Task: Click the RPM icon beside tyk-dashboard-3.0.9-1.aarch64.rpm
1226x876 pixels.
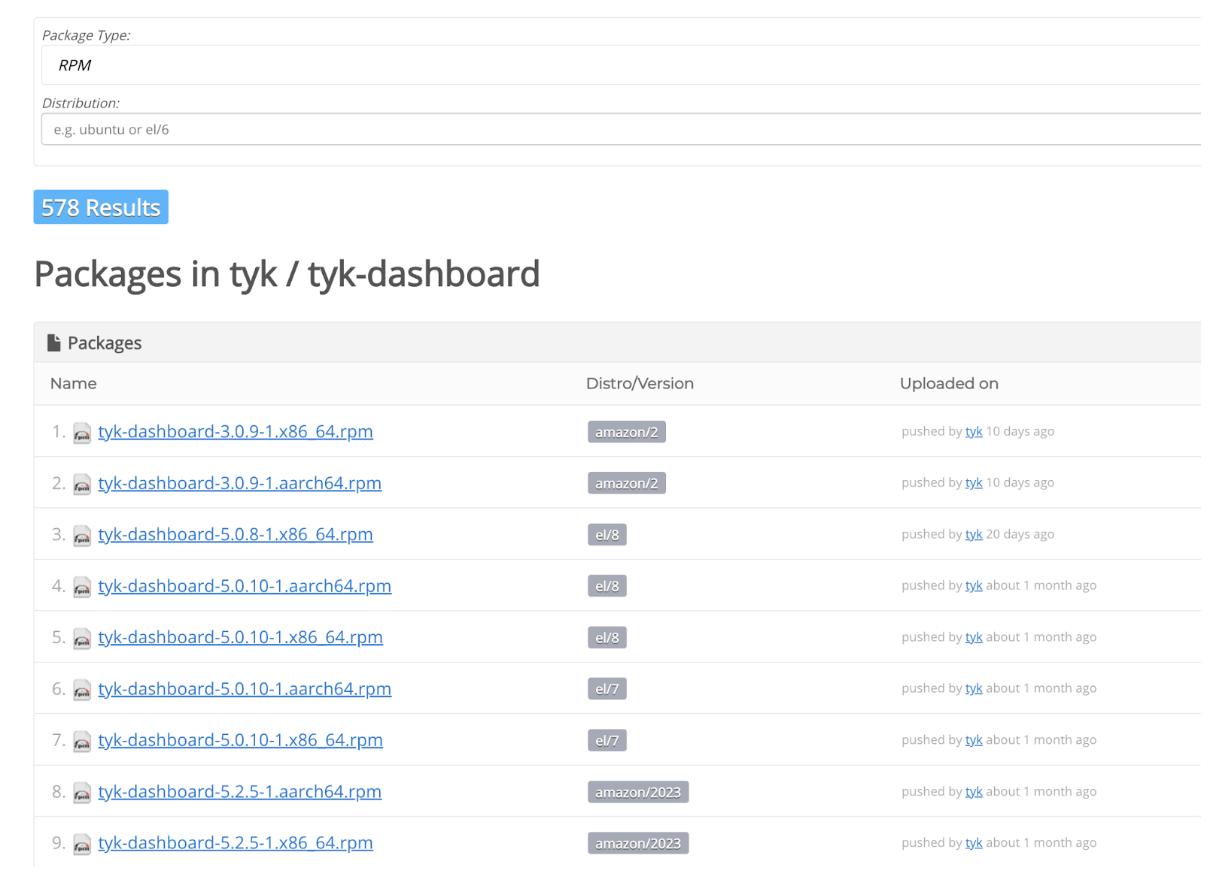Action: point(82,484)
